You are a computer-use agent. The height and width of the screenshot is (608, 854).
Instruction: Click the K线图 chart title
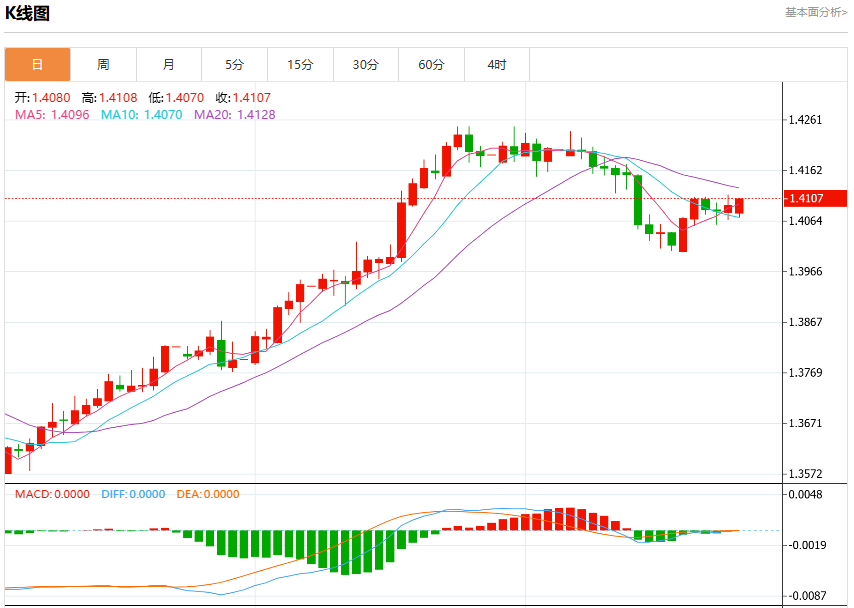tap(27, 13)
